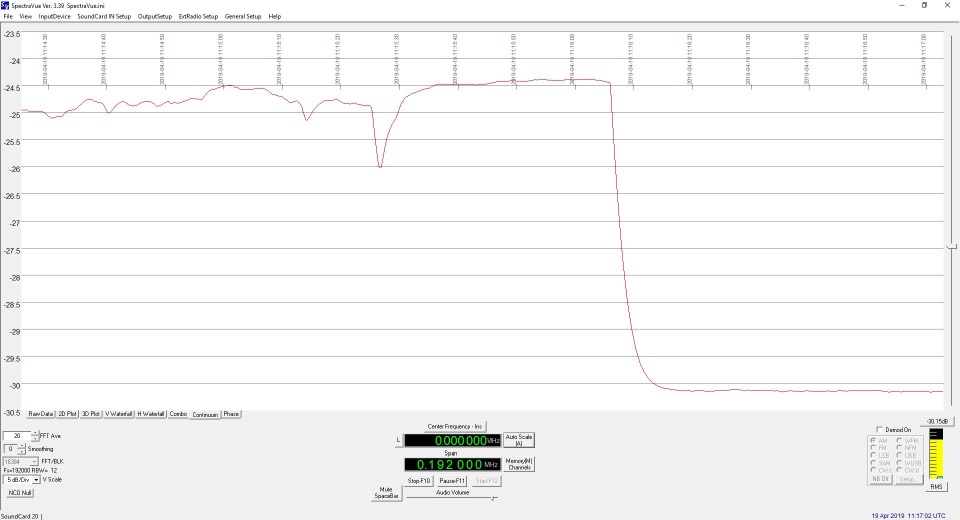The width and height of the screenshot is (960, 520).
Task: Open the SoundCard IN Setup menu
Action: click(x=104, y=17)
